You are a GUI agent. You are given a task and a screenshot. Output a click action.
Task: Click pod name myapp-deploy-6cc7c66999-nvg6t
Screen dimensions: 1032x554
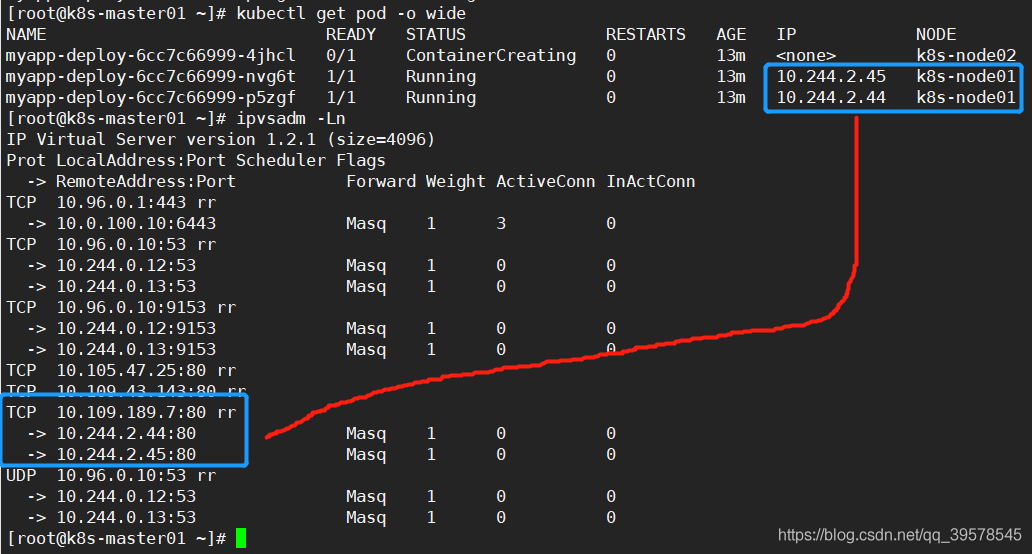tap(151, 77)
